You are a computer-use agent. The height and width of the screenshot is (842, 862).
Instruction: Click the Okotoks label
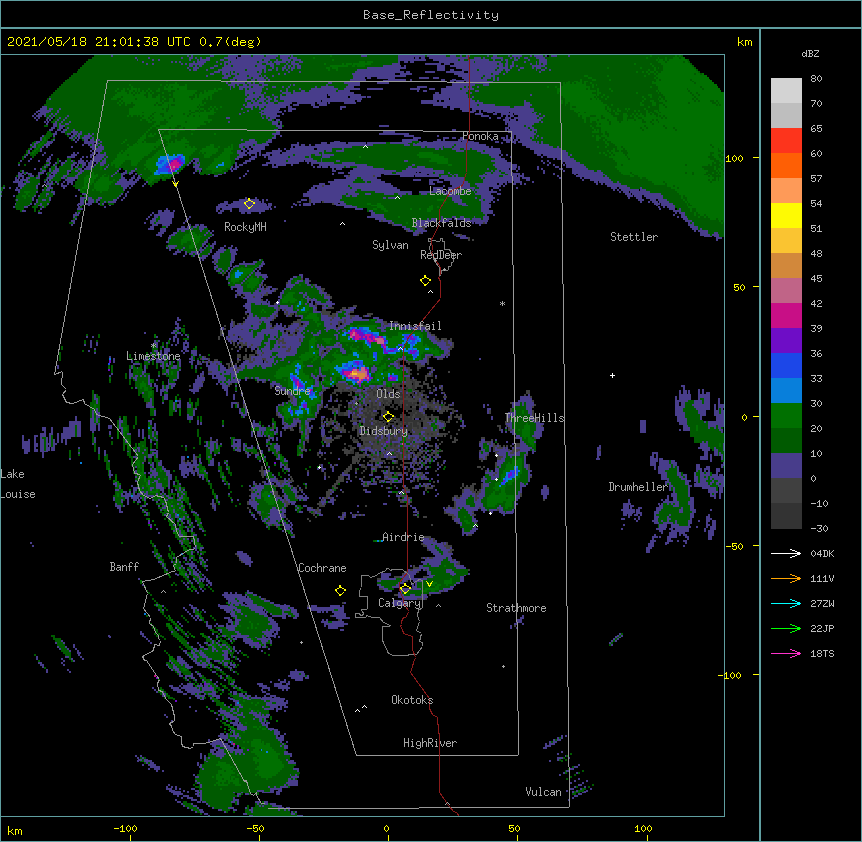coord(412,700)
